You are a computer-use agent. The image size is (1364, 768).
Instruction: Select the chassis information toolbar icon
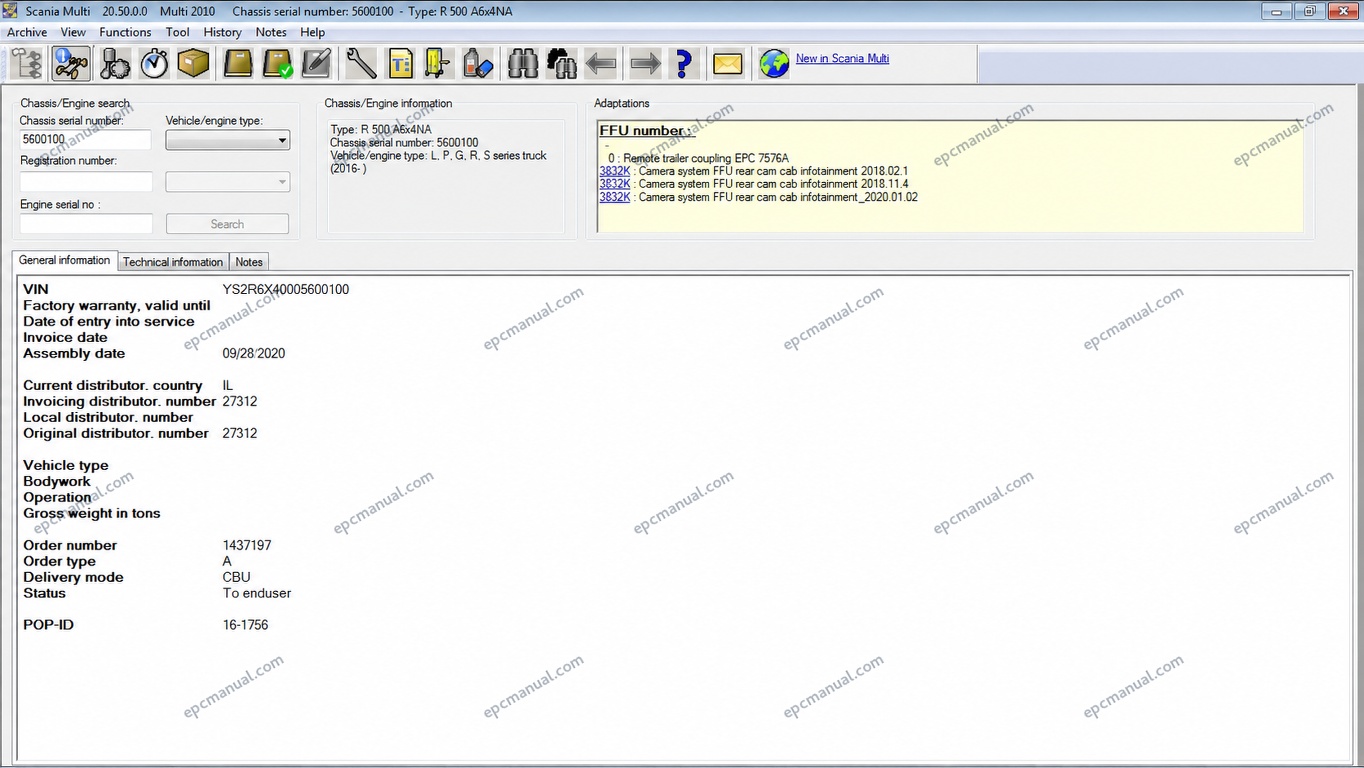pos(71,64)
